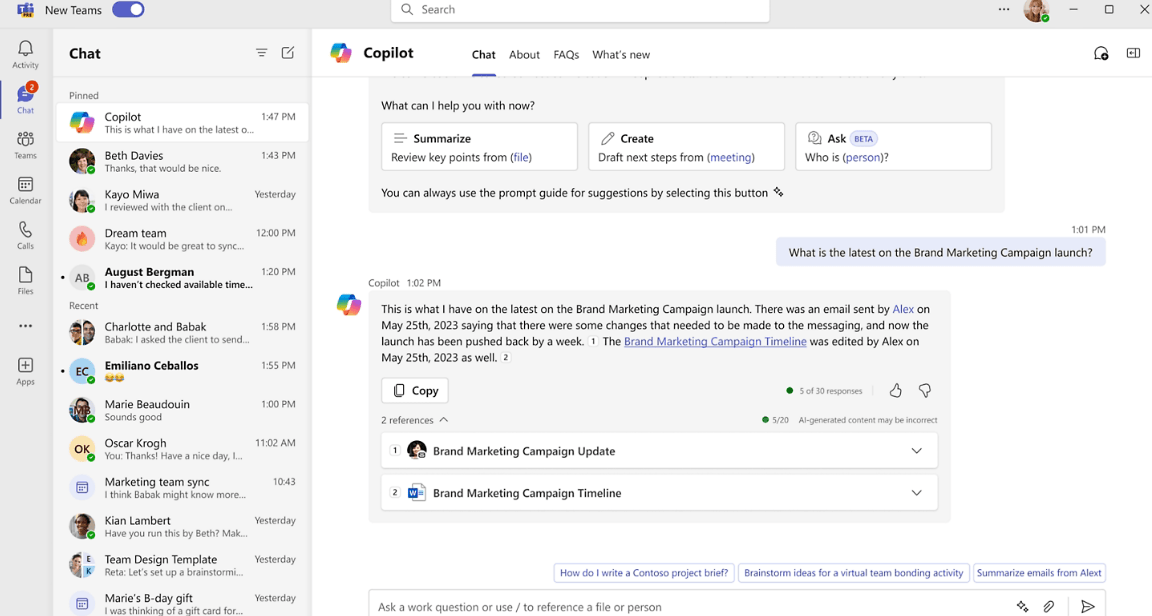Open the Apps plus icon
The image size is (1152, 616).
coord(25,370)
